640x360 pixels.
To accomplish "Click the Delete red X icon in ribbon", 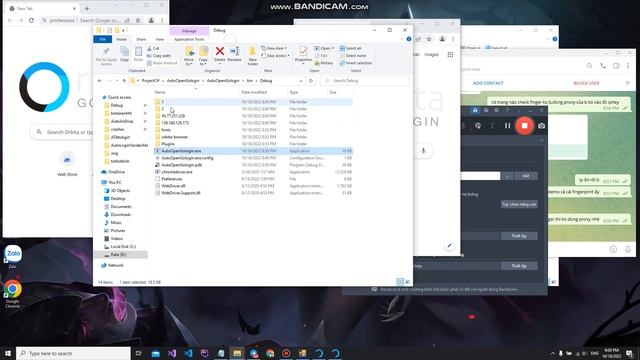I will [x=220, y=51].
